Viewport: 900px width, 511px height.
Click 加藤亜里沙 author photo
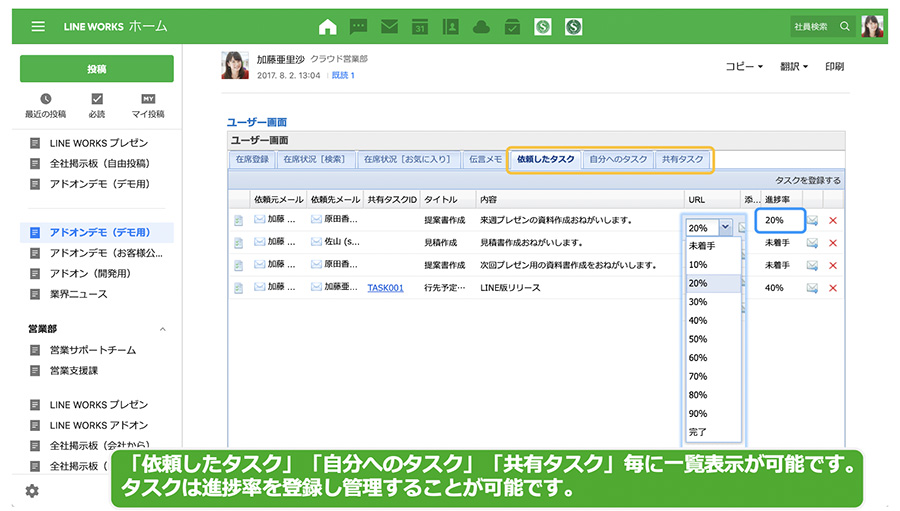235,65
